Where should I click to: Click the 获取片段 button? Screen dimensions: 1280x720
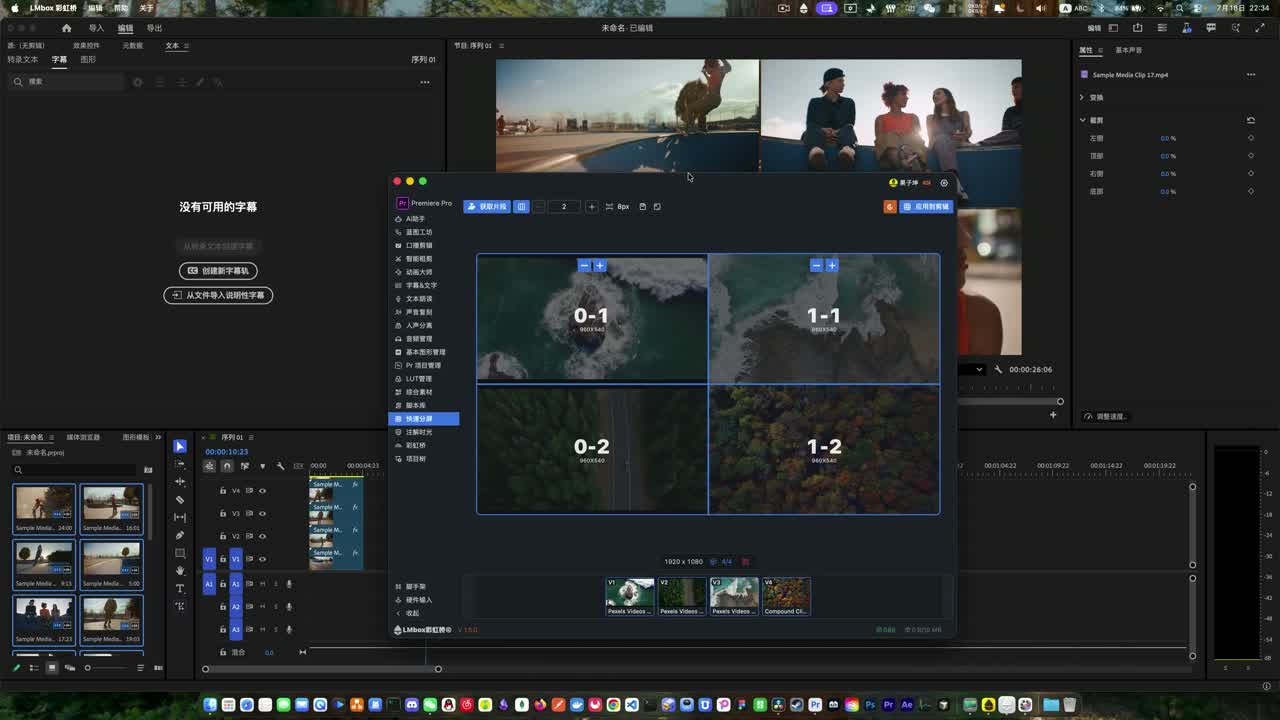[x=487, y=207]
